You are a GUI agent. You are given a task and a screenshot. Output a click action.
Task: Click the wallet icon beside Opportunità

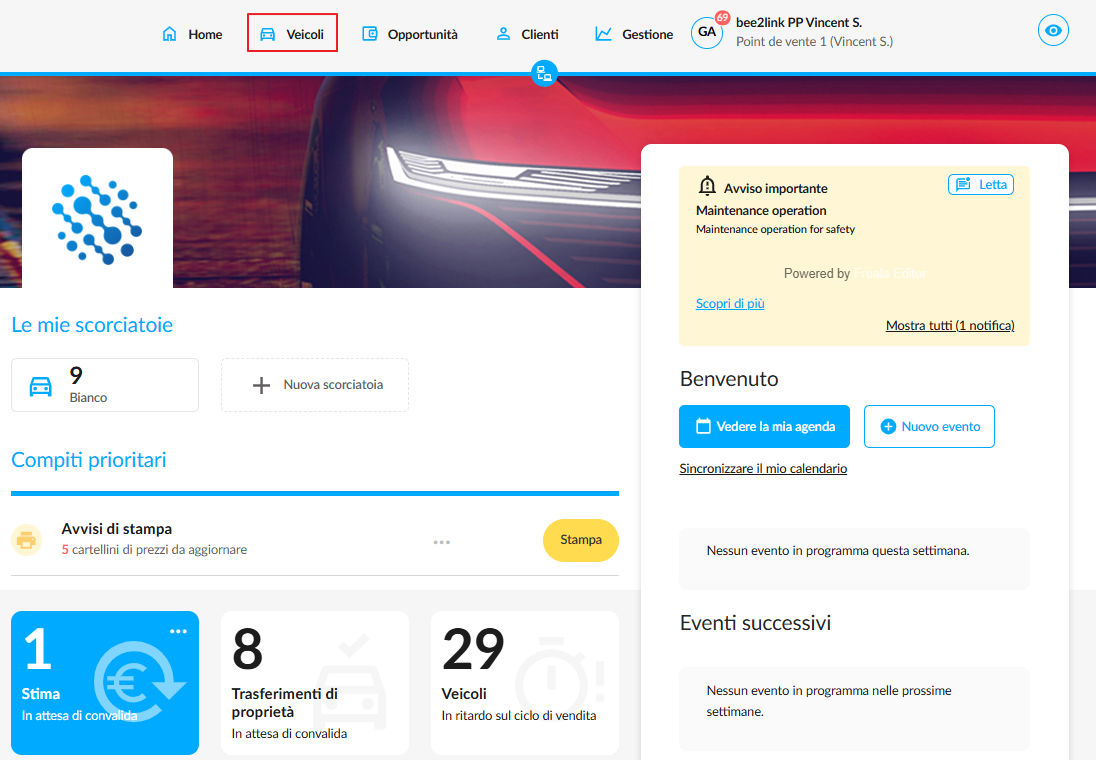coord(370,34)
